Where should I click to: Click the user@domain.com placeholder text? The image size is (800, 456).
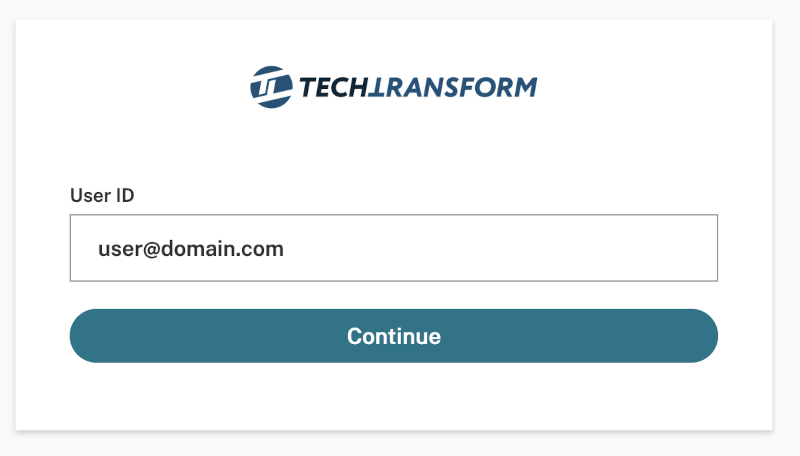[x=191, y=249]
